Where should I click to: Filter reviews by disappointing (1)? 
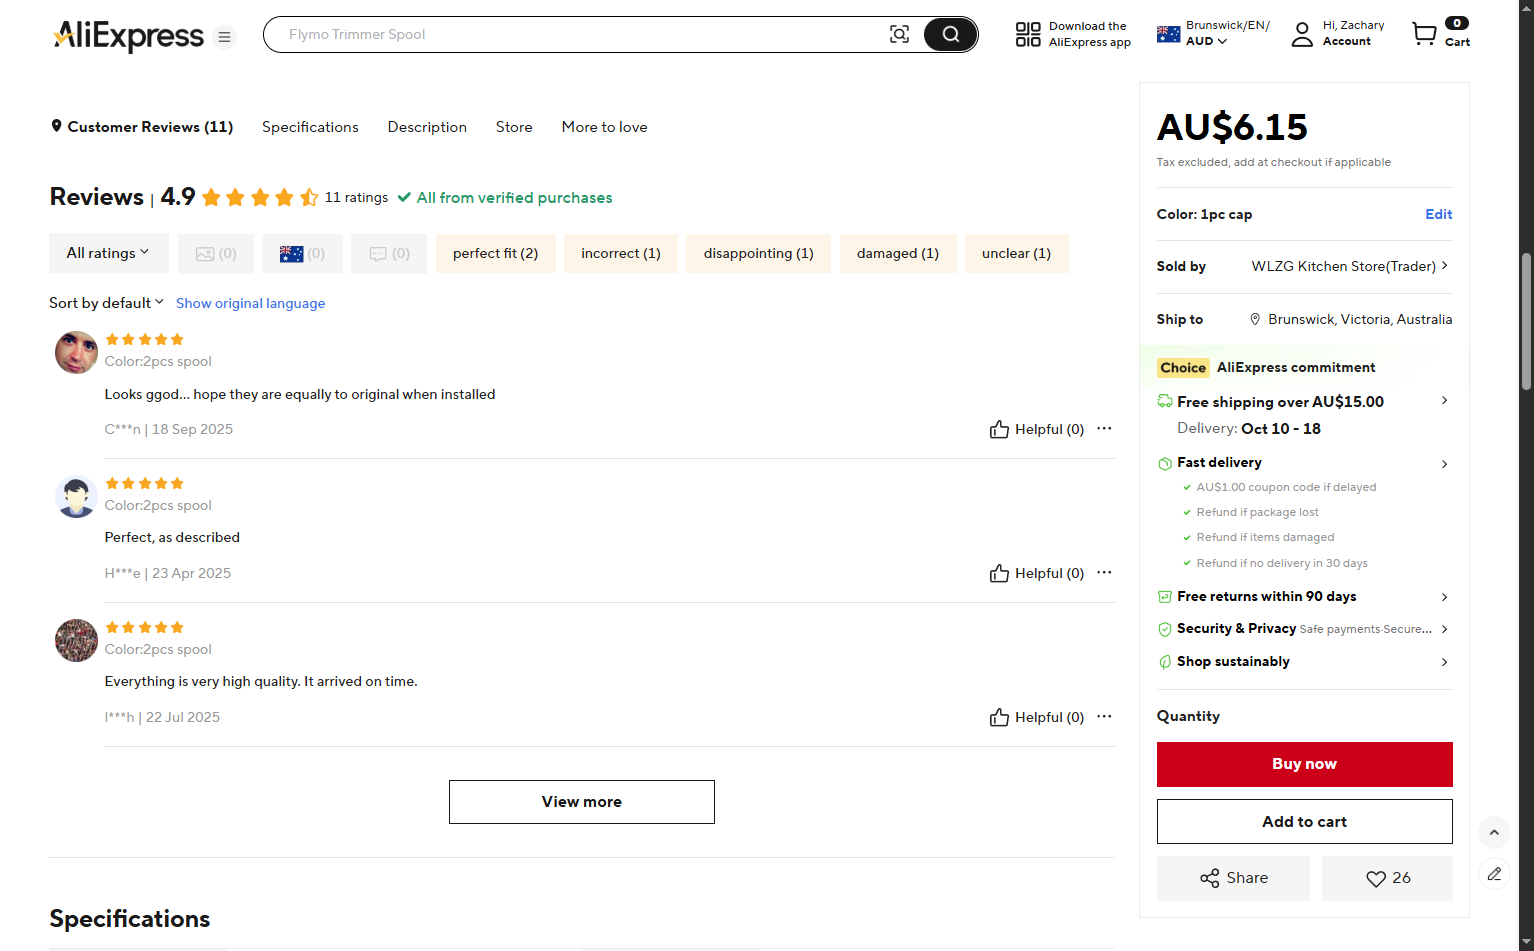pos(759,254)
